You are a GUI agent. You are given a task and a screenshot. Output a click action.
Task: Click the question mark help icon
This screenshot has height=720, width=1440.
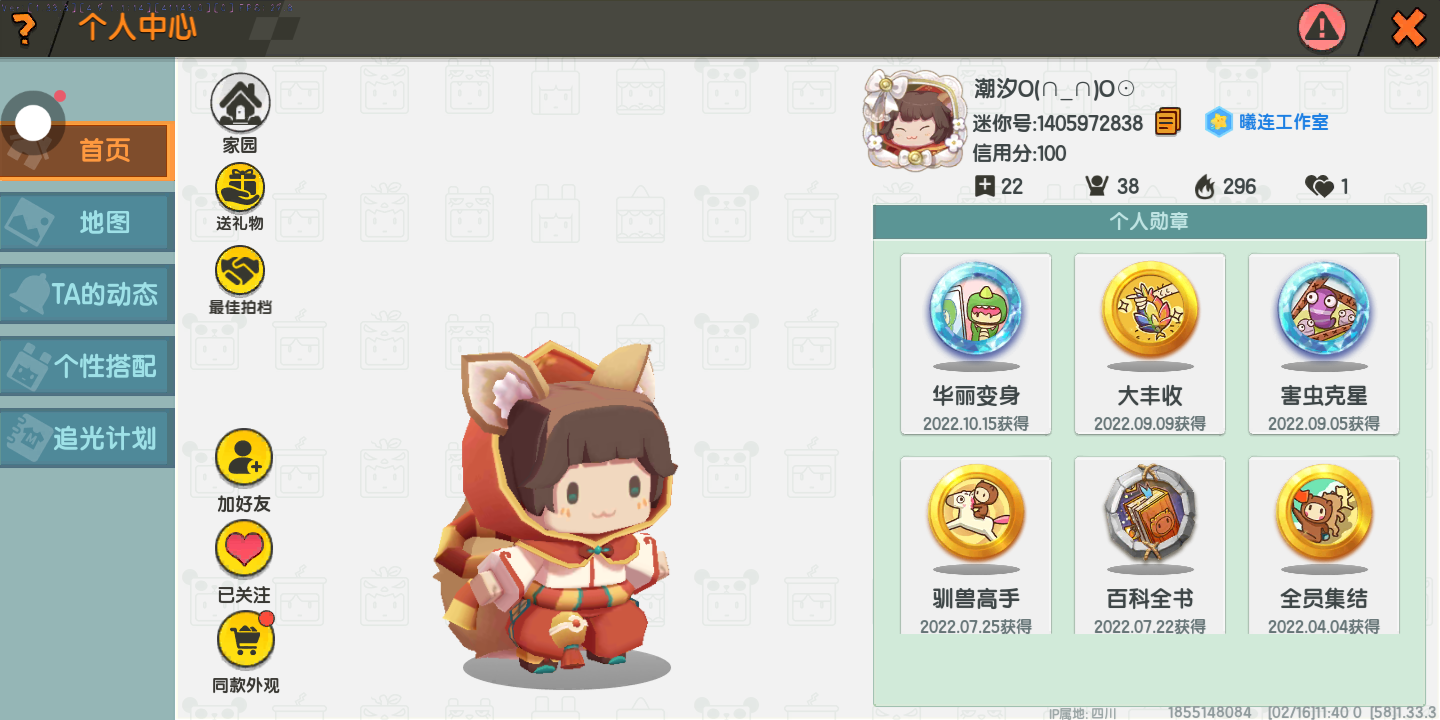pos(22,28)
